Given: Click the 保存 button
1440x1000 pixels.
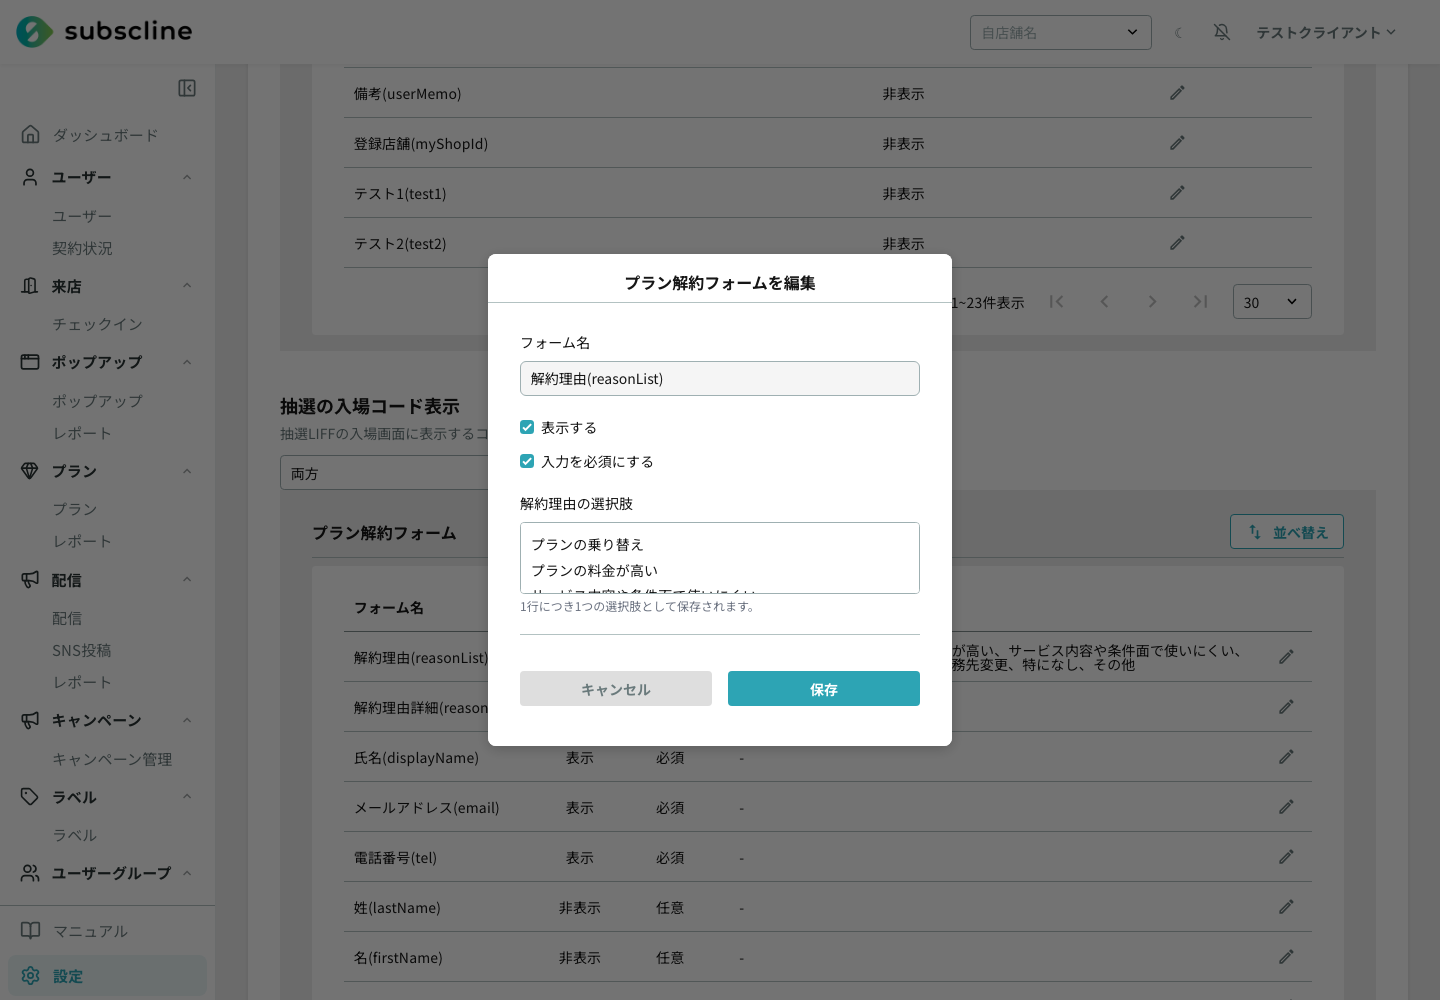Looking at the screenshot, I should 824,689.
